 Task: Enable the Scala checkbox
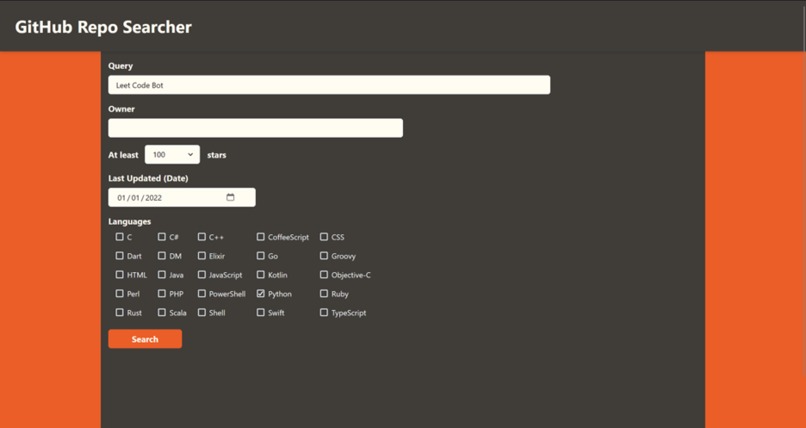(162, 312)
